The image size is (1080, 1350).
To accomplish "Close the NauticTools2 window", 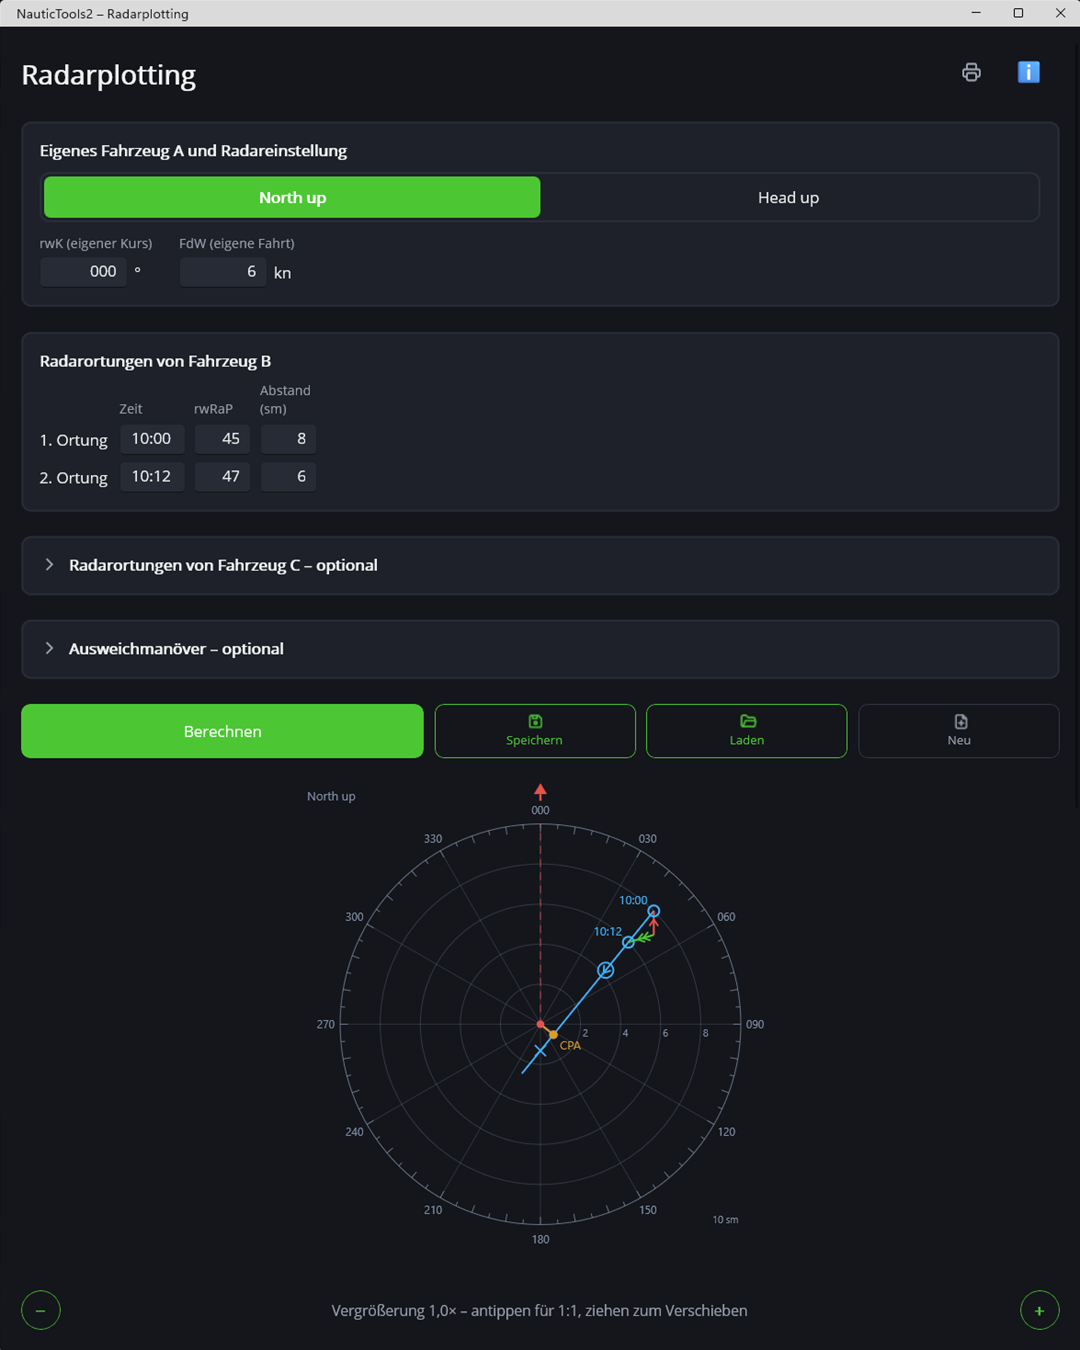I will [1060, 13].
